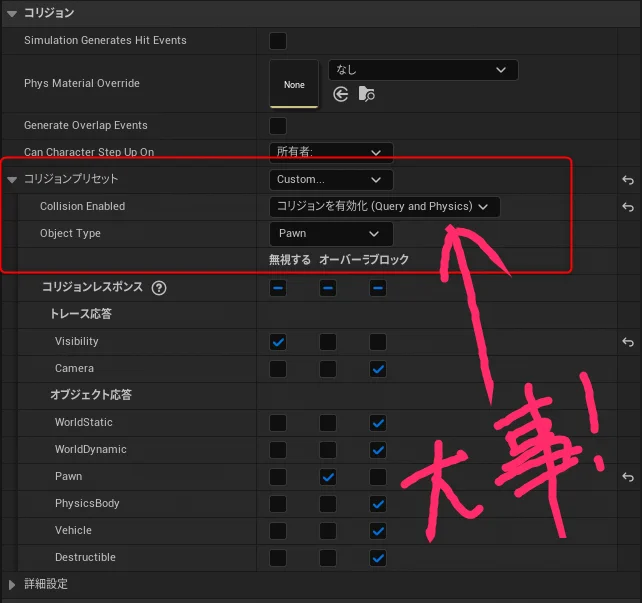Select the Generate Overlap Events label
The width and height of the screenshot is (642, 603).
point(86,125)
